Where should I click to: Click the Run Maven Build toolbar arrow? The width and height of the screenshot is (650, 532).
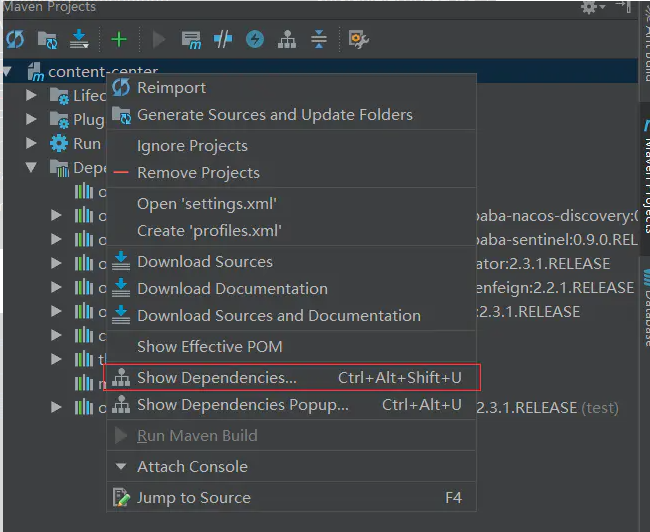(158, 40)
